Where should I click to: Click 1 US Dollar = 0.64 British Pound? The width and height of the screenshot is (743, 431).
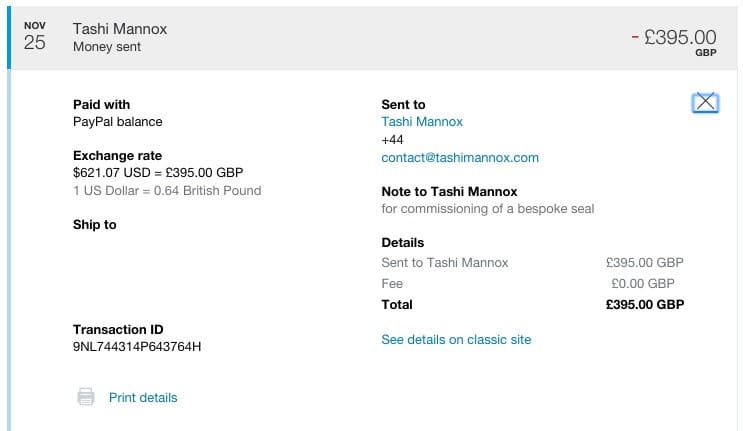click(x=167, y=190)
